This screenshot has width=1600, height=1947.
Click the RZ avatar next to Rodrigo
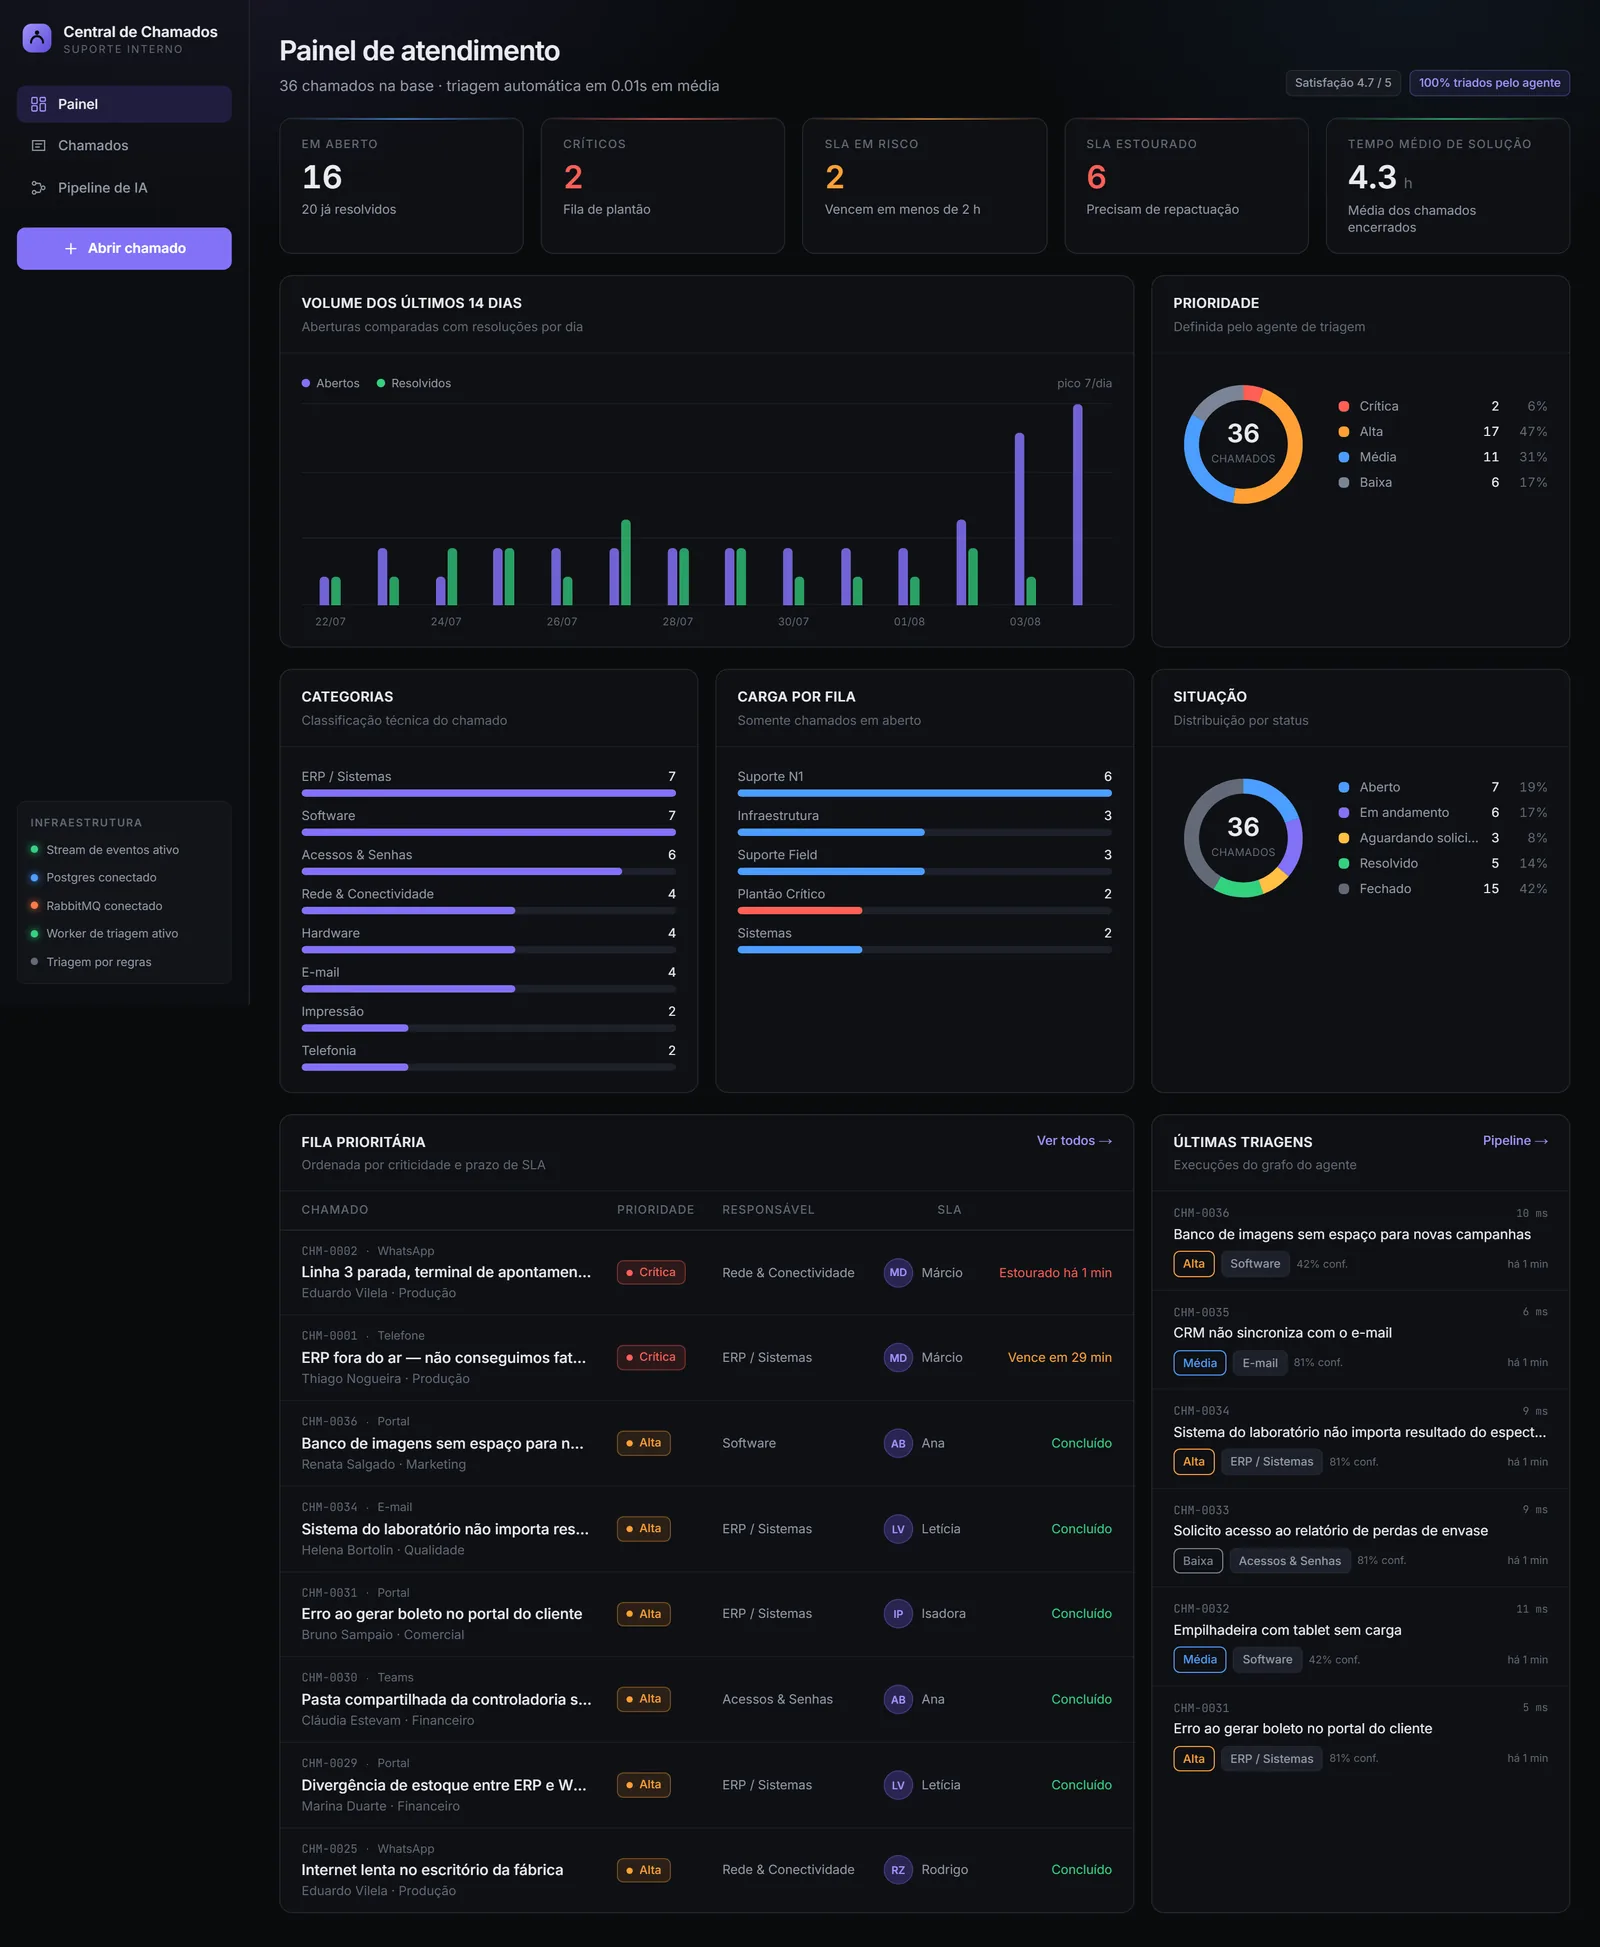click(x=898, y=1870)
